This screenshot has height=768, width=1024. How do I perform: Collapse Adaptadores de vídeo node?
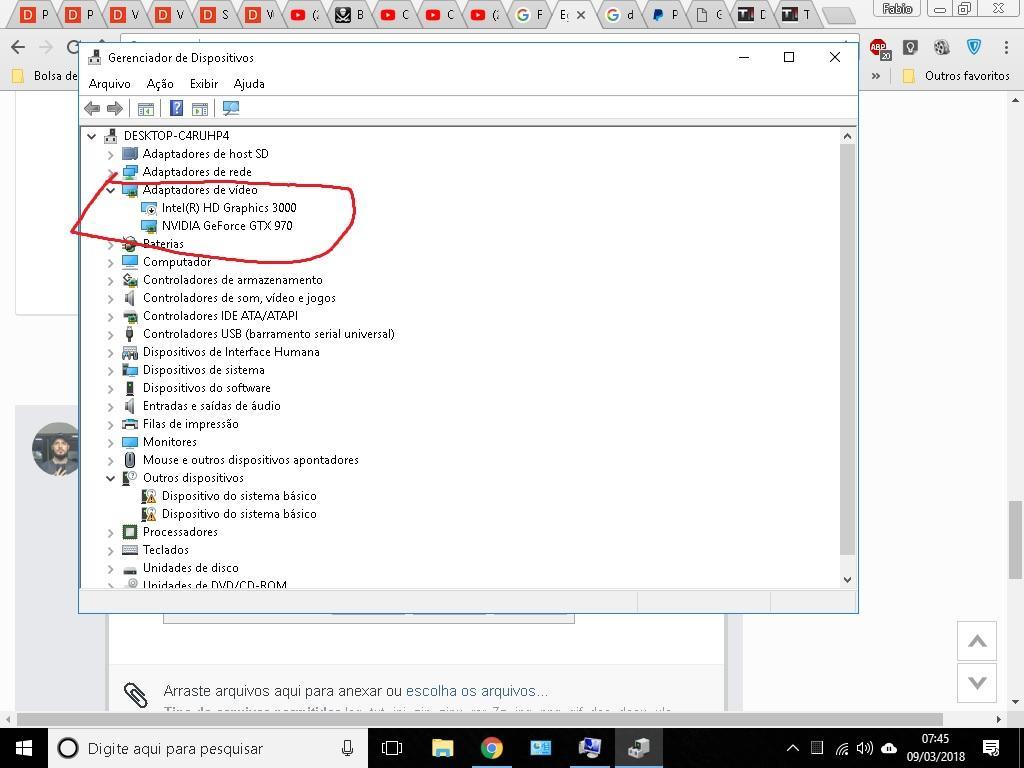(110, 190)
